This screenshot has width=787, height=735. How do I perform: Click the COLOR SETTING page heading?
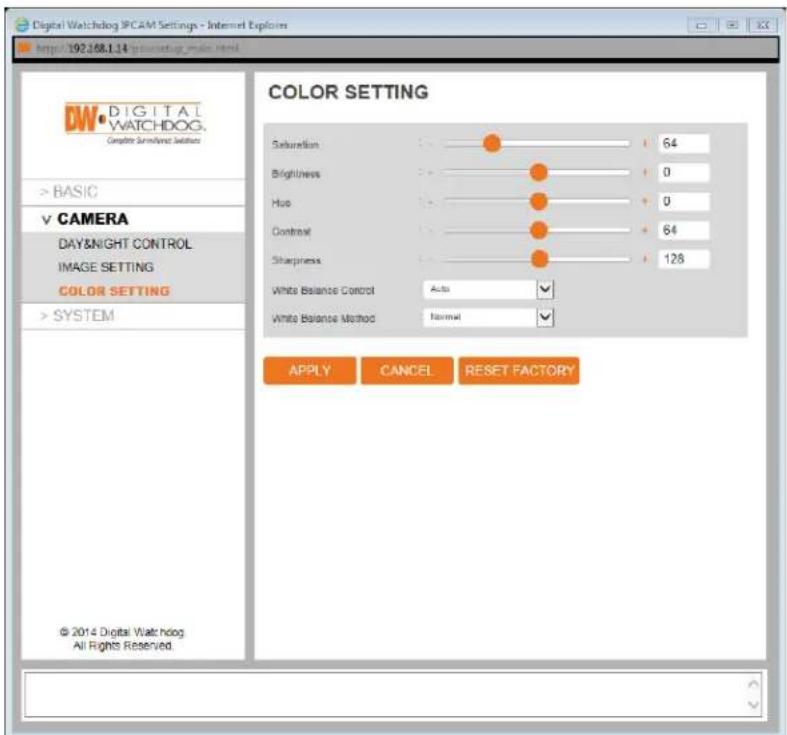[x=348, y=92]
